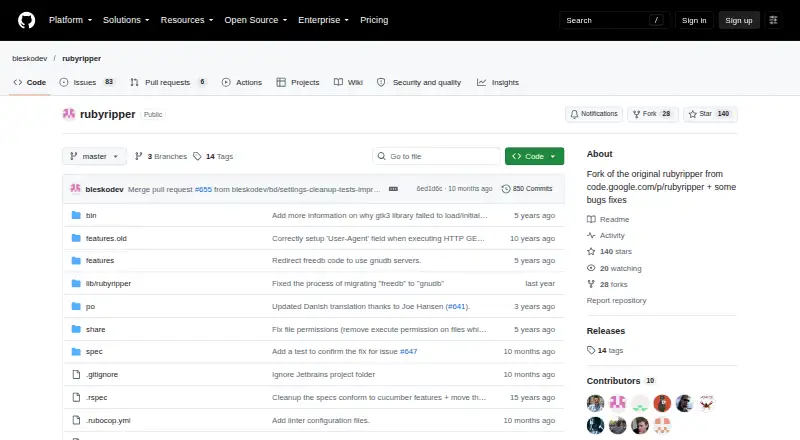Switch to the Issues tab
Screen dimensions: 800x440
pyautogui.click(x=87, y=82)
